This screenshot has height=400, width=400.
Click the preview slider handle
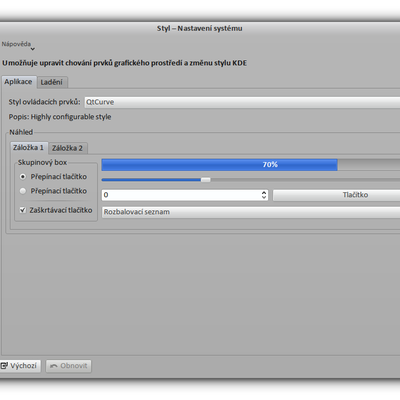206,180
